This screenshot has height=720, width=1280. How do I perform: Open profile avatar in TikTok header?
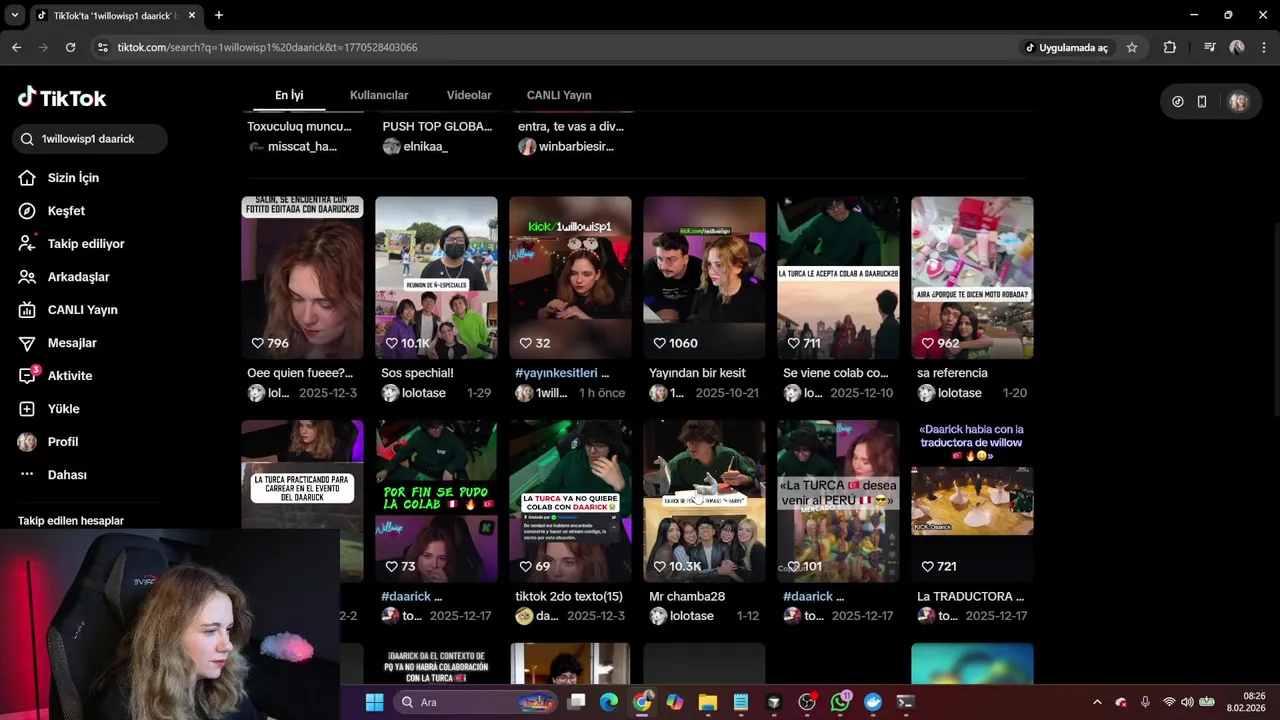[x=1238, y=102]
